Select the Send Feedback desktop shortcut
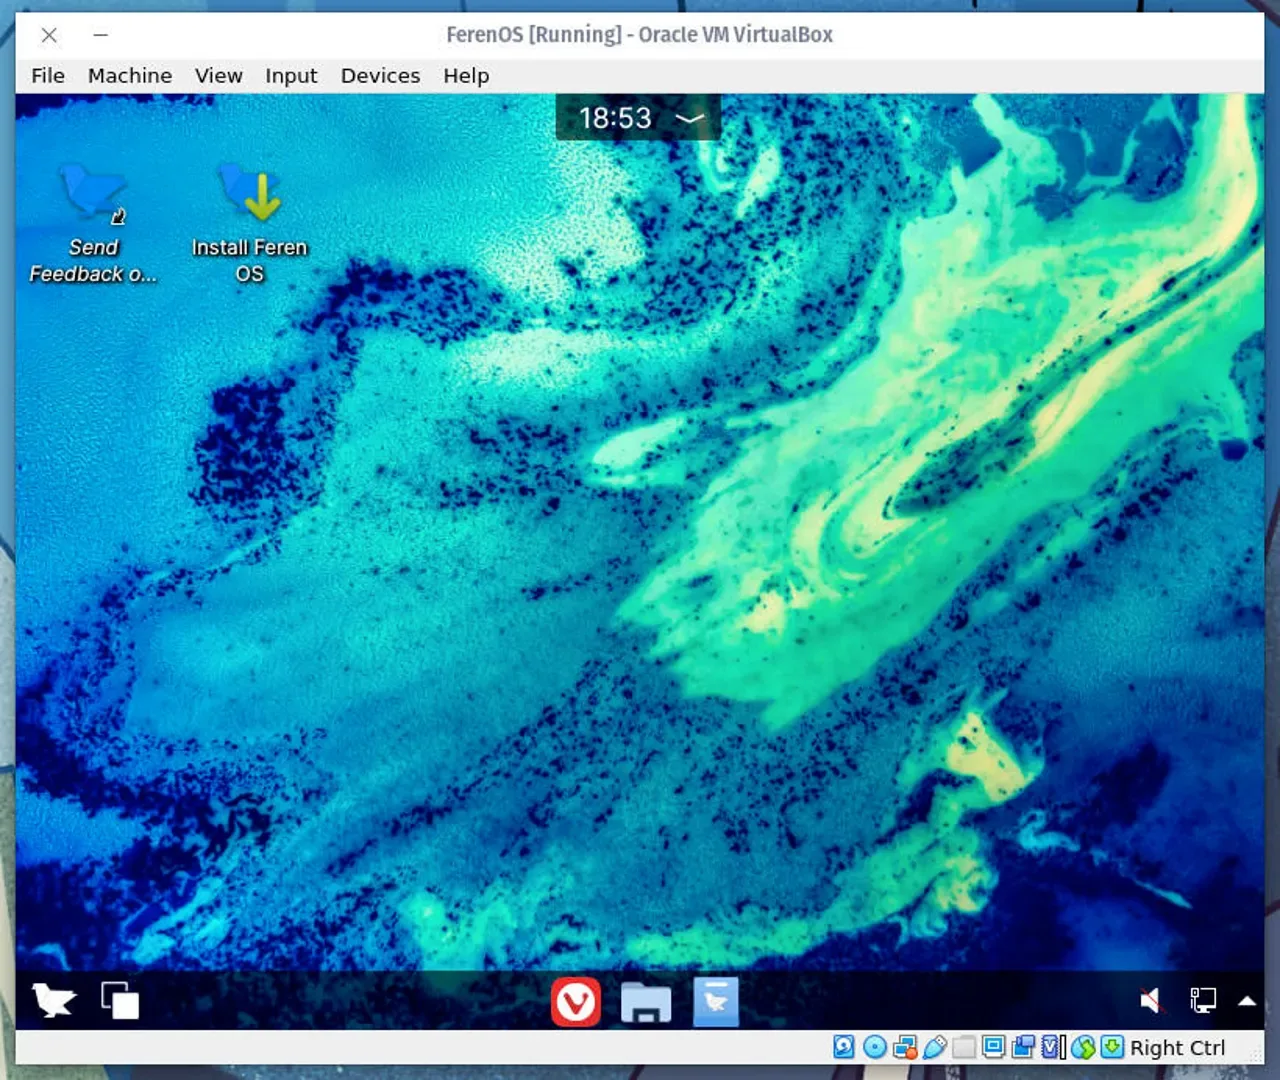This screenshot has height=1080, width=1280. [93, 224]
